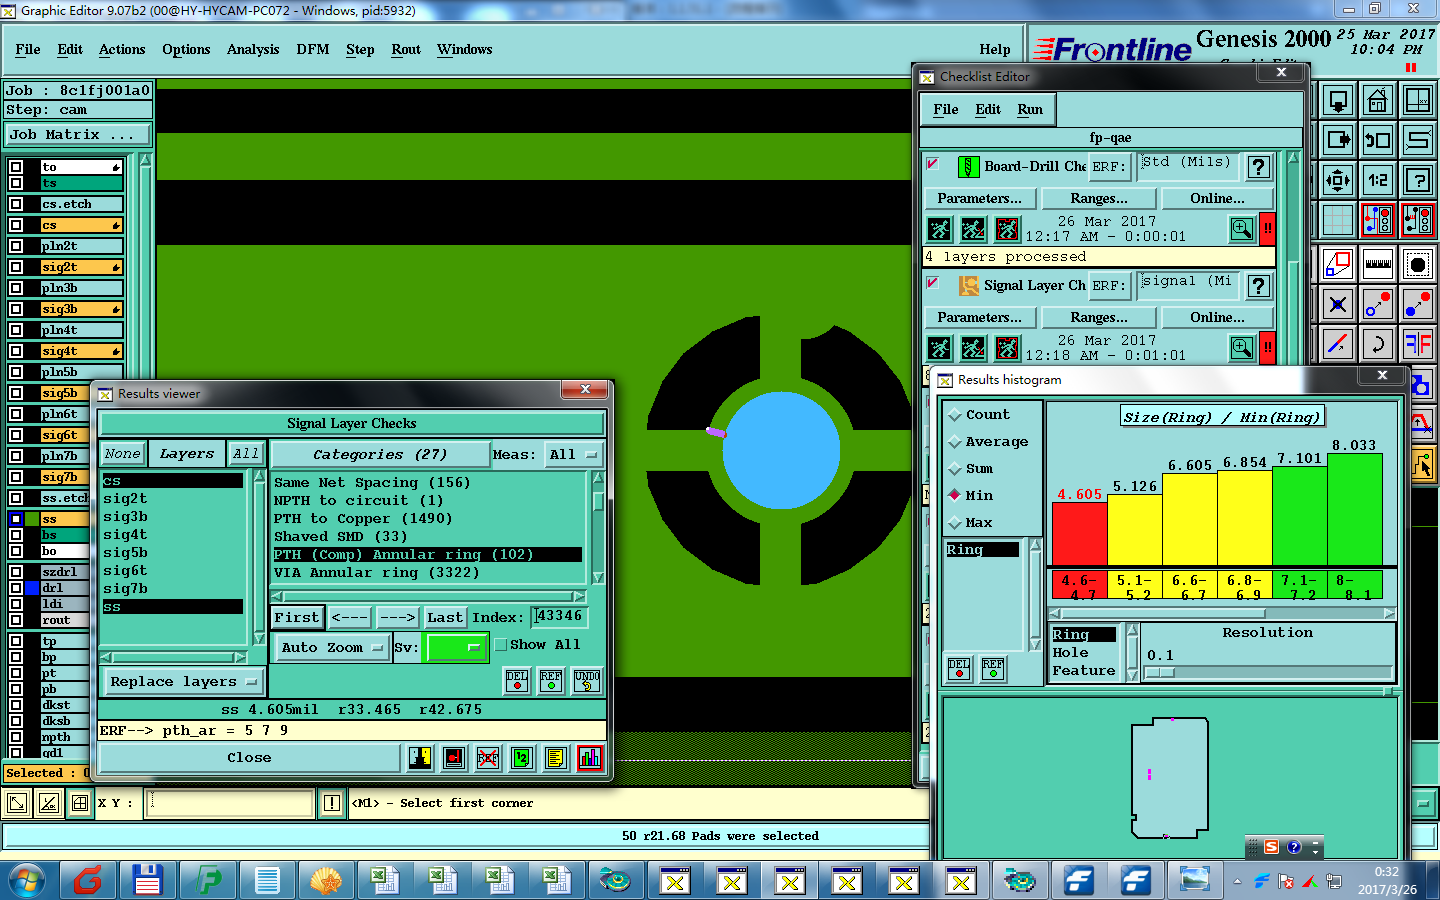Click the exclamation icon next to XY field
Image resolution: width=1440 pixels, height=900 pixels.
pyautogui.click(x=332, y=803)
